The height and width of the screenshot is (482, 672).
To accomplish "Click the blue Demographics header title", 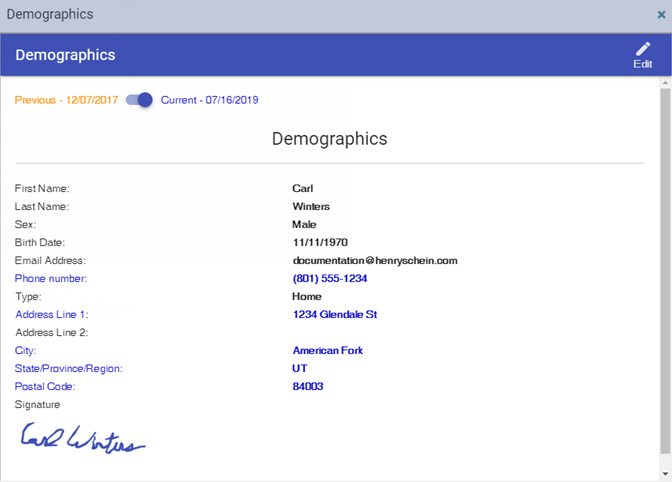I will point(65,55).
